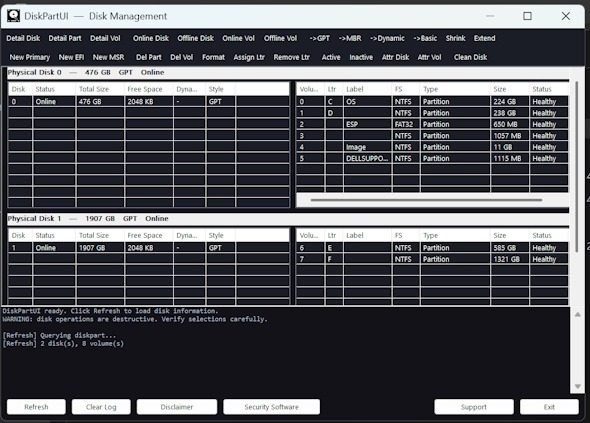Select volume 0 labeled OS

click(x=432, y=102)
